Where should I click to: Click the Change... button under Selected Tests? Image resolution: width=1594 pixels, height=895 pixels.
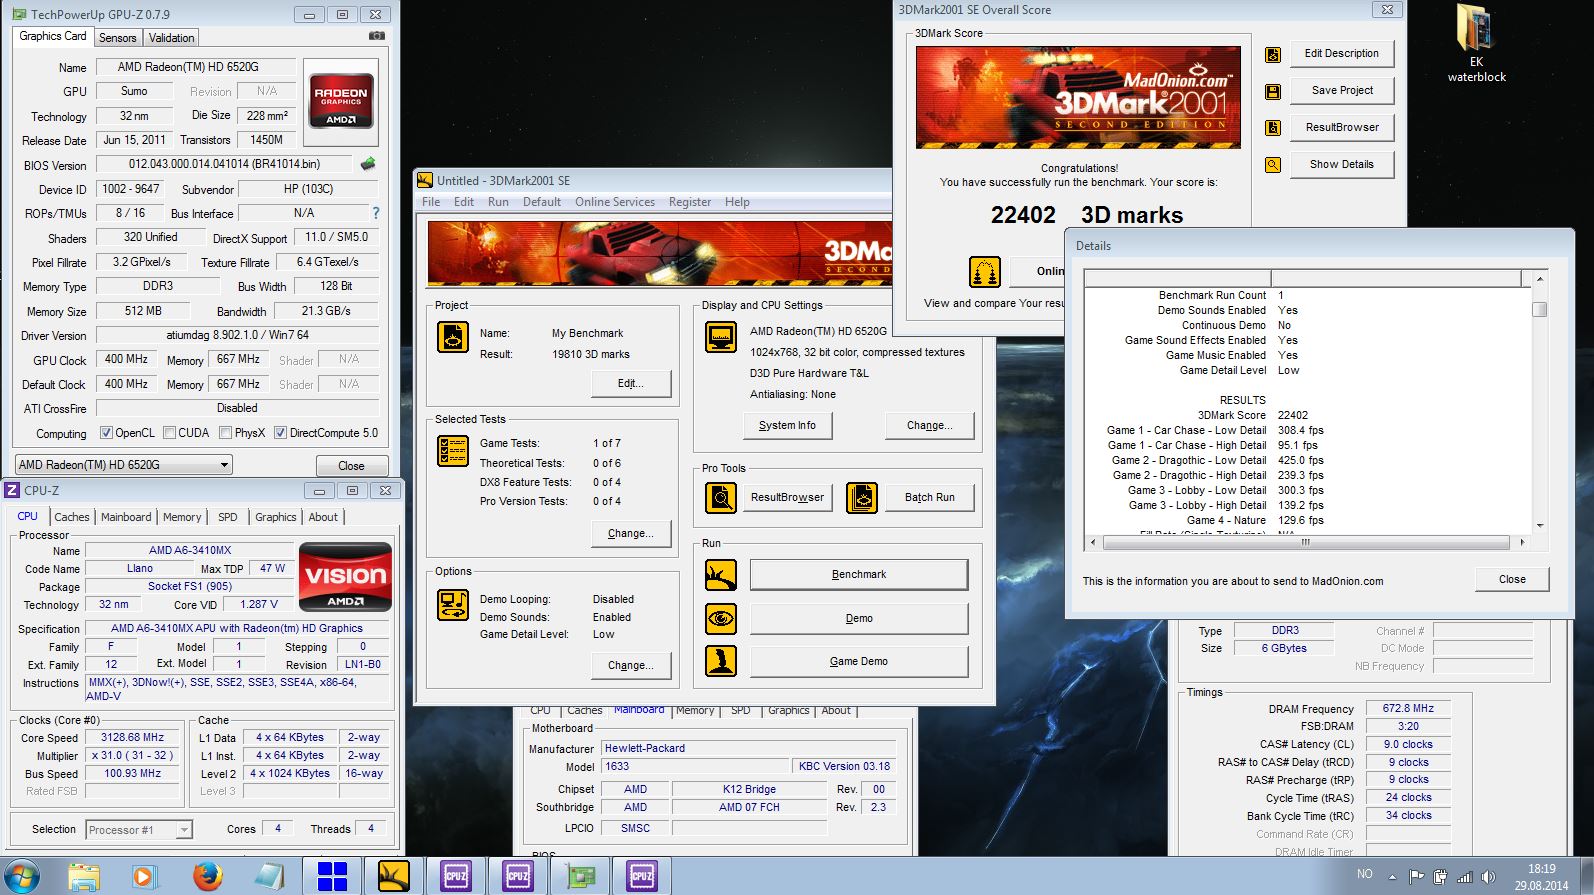(x=631, y=534)
